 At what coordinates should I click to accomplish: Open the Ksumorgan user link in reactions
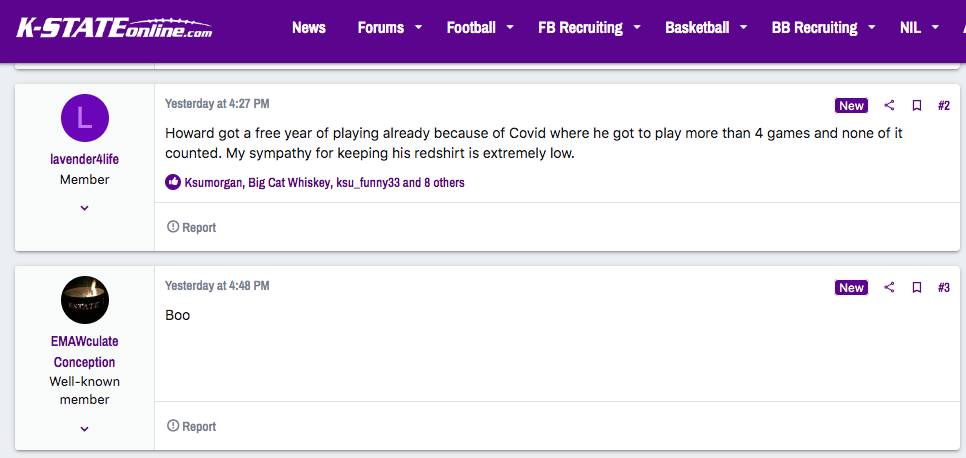tap(213, 183)
